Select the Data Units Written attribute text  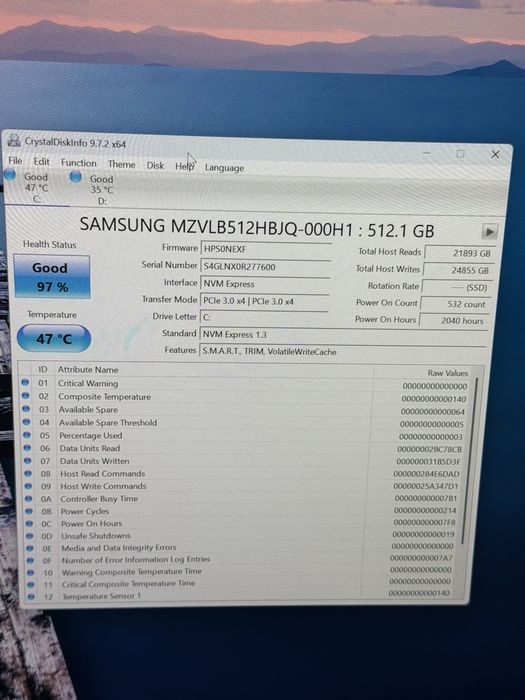click(95, 461)
